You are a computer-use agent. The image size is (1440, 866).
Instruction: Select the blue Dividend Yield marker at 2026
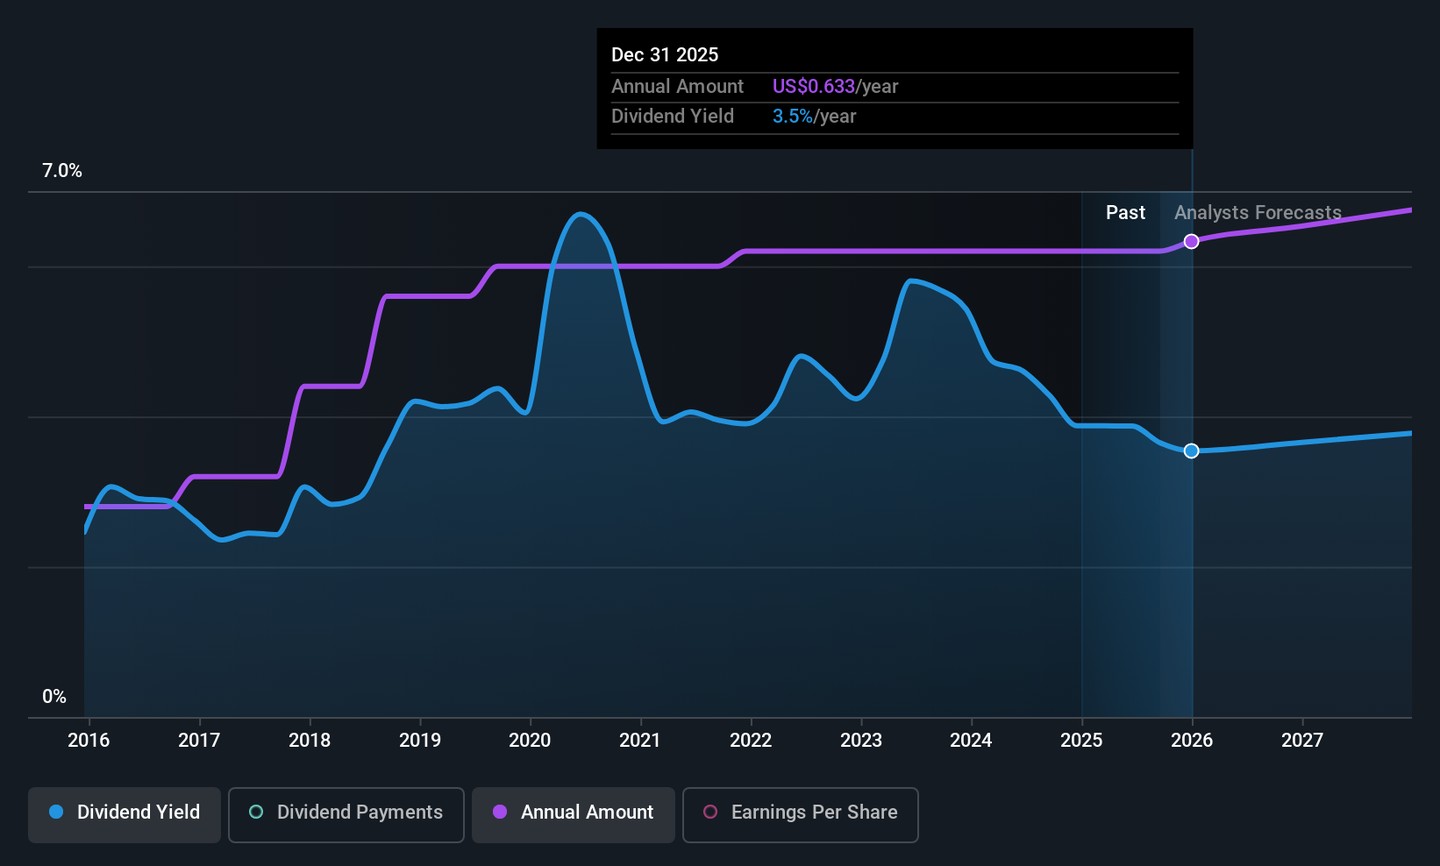pyautogui.click(x=1191, y=451)
